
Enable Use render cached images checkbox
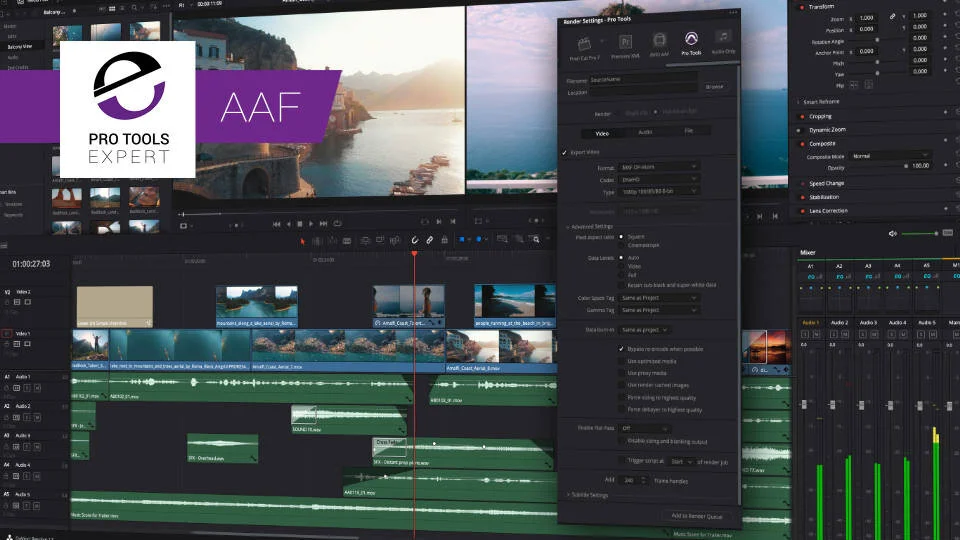pos(621,385)
